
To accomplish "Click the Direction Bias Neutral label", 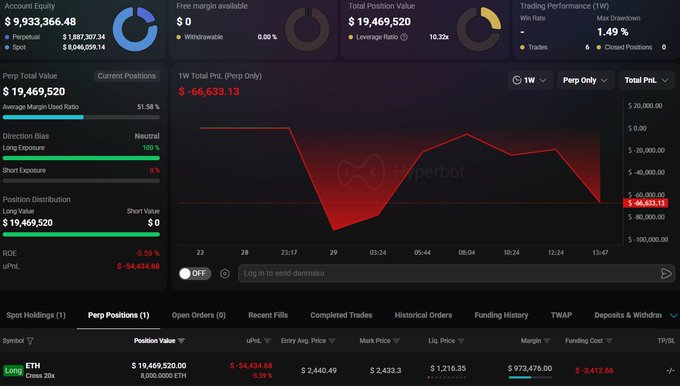I will pyautogui.click(x=147, y=136).
